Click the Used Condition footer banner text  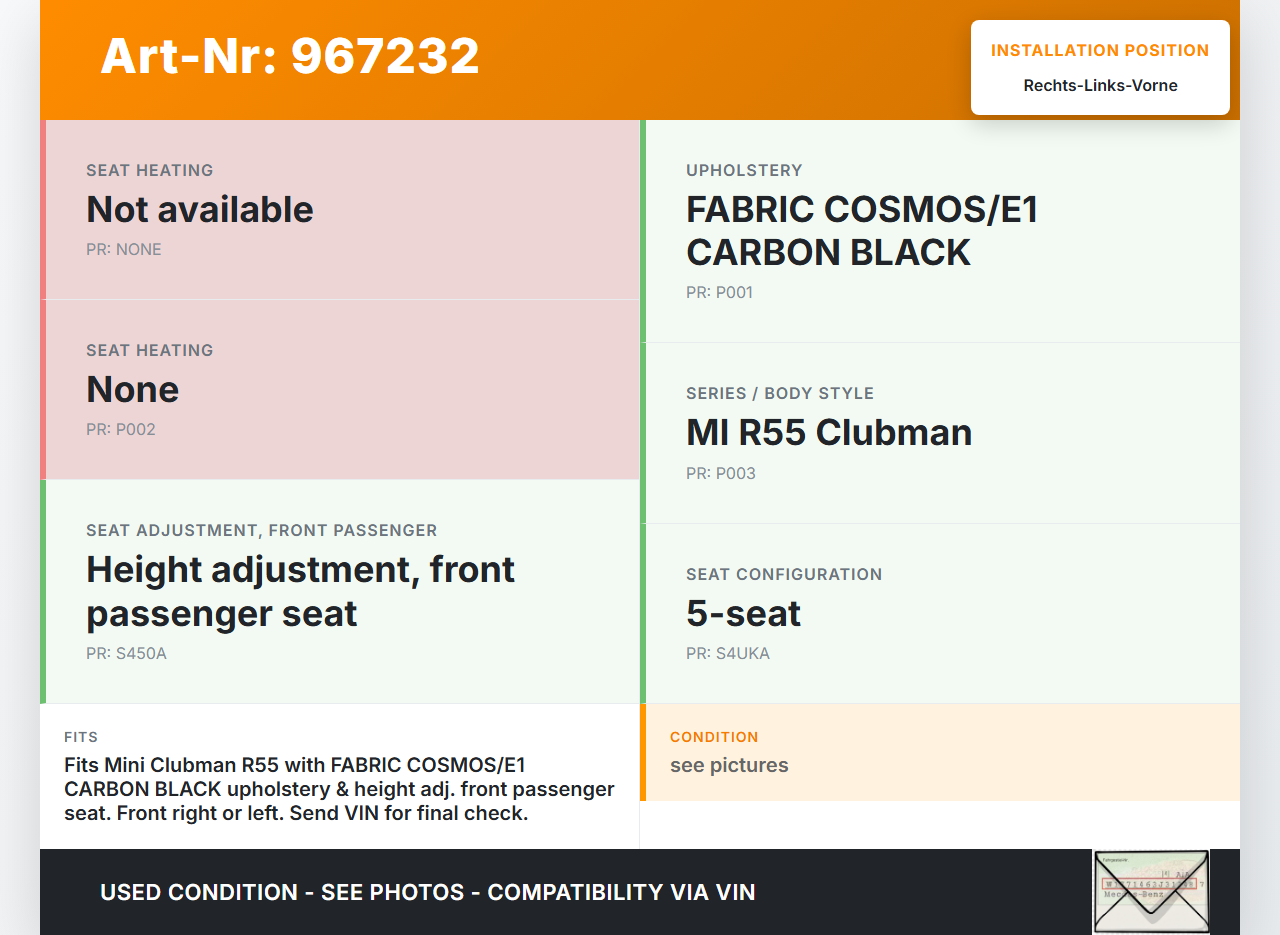click(x=428, y=892)
